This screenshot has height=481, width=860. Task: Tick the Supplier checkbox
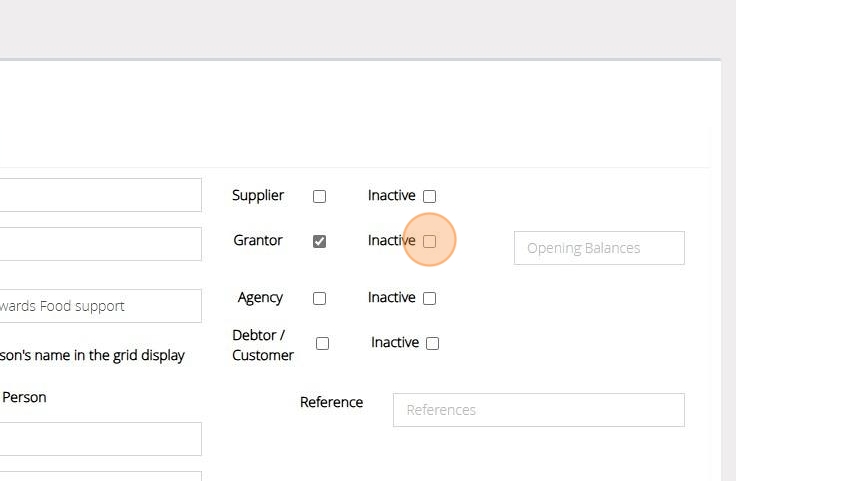click(319, 196)
